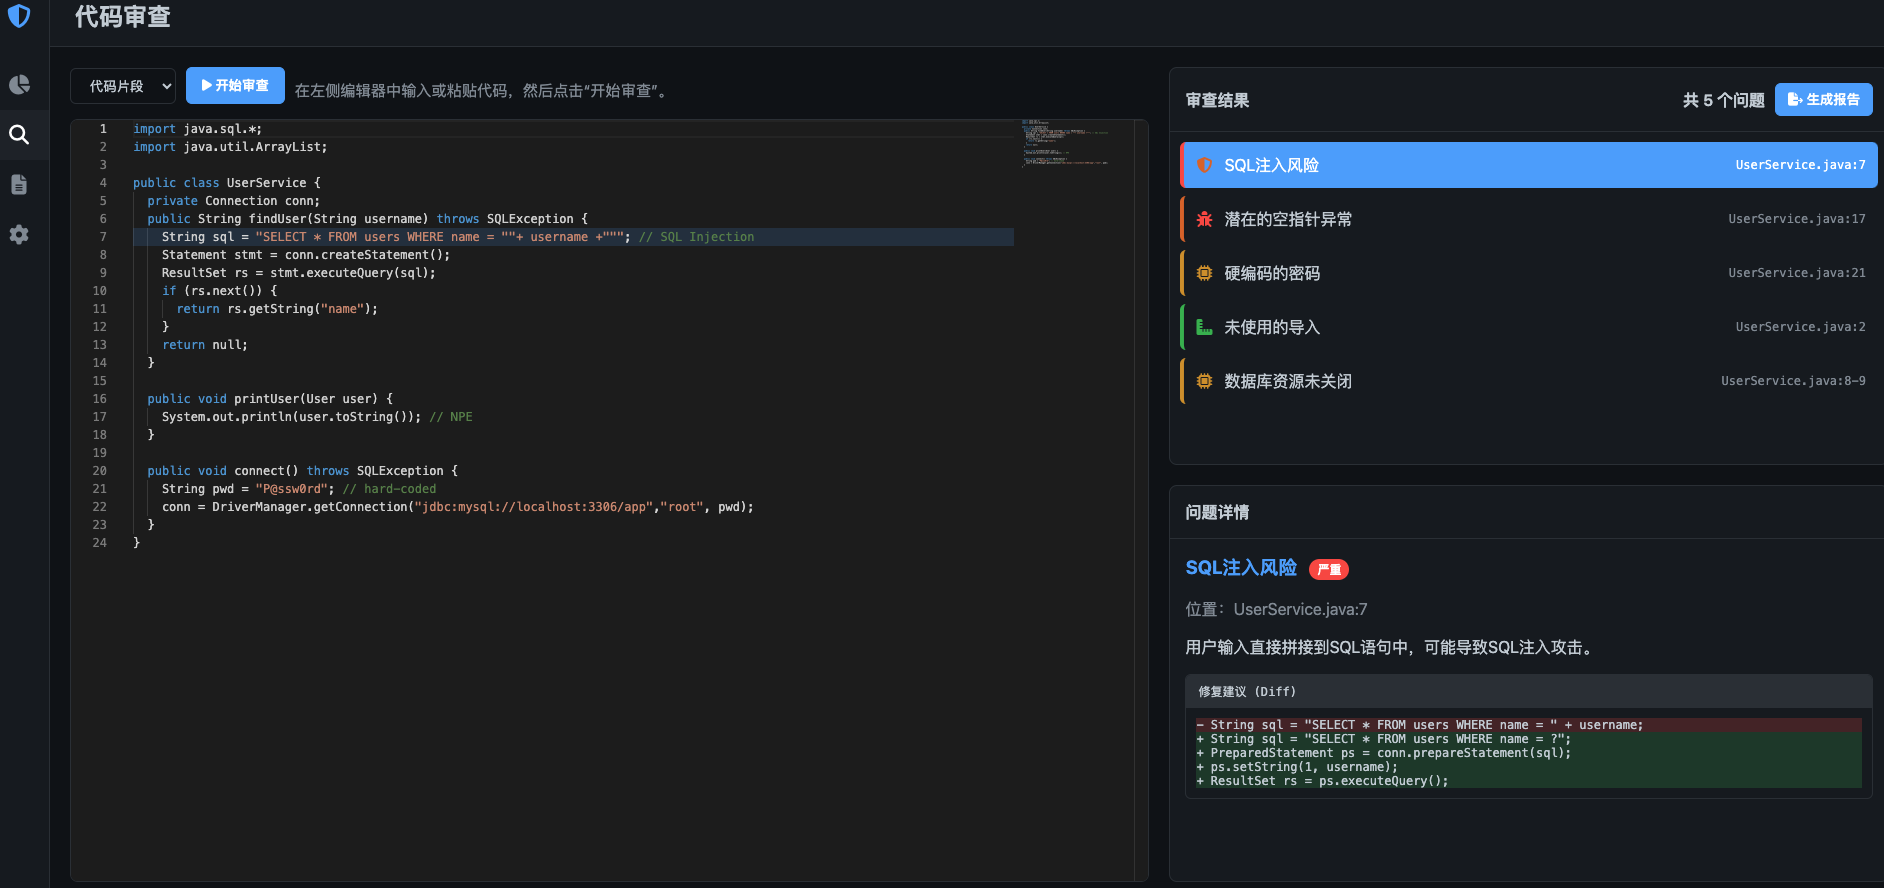Click the code minimap preview in editor
Image resolution: width=1884 pixels, height=888 pixels.
pos(1066,143)
